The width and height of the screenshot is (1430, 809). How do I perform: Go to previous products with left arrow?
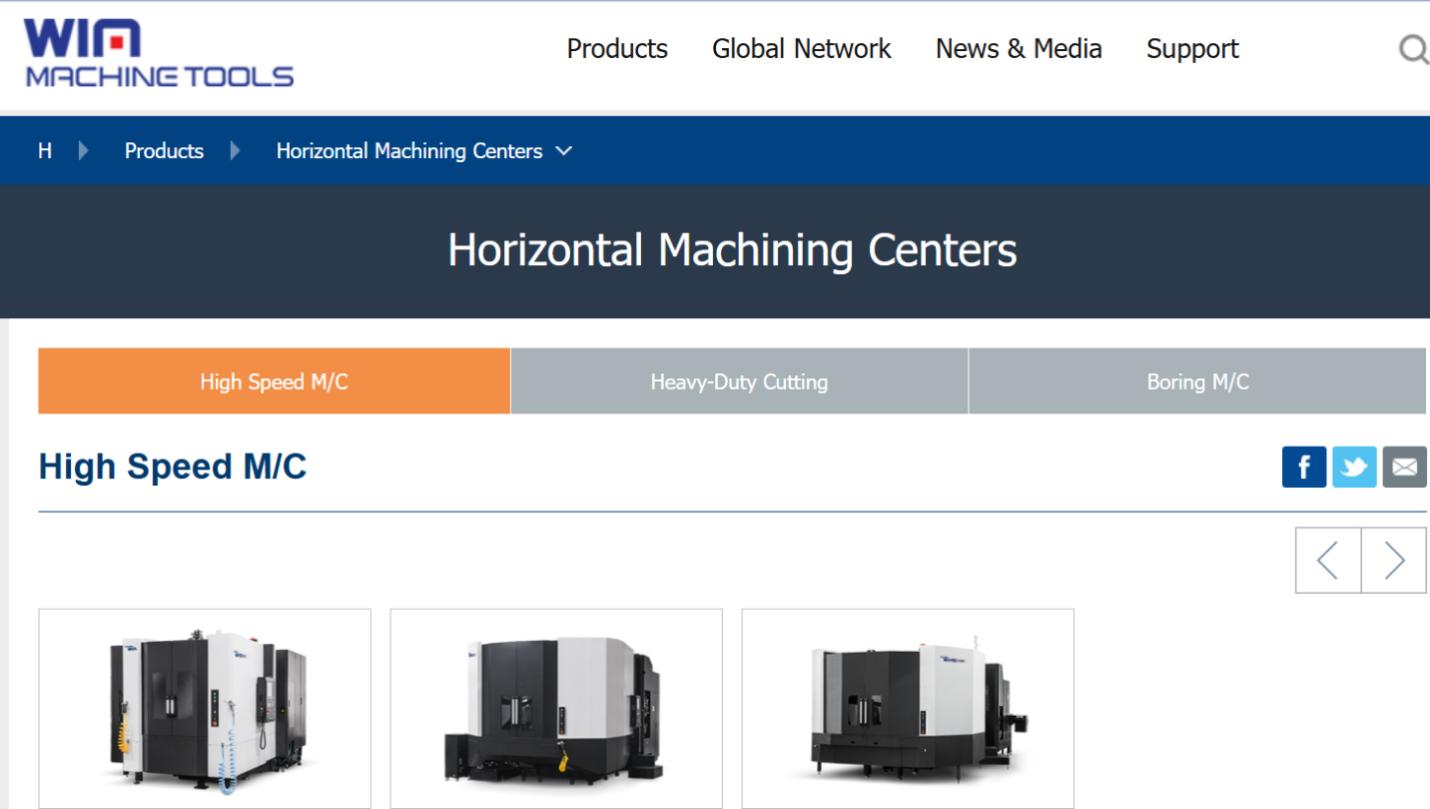tap(1328, 560)
